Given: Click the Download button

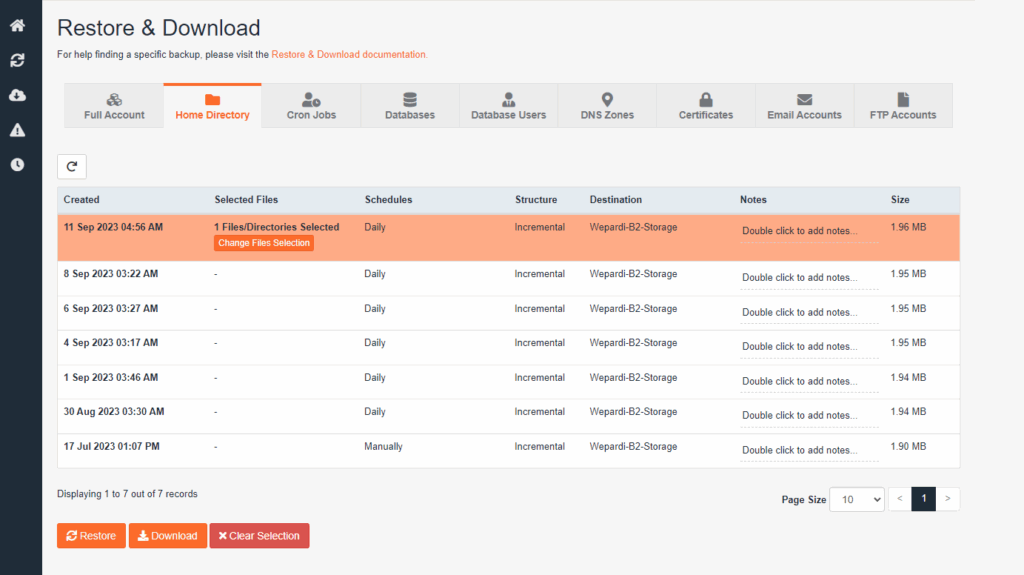Looking at the screenshot, I should pyautogui.click(x=168, y=536).
